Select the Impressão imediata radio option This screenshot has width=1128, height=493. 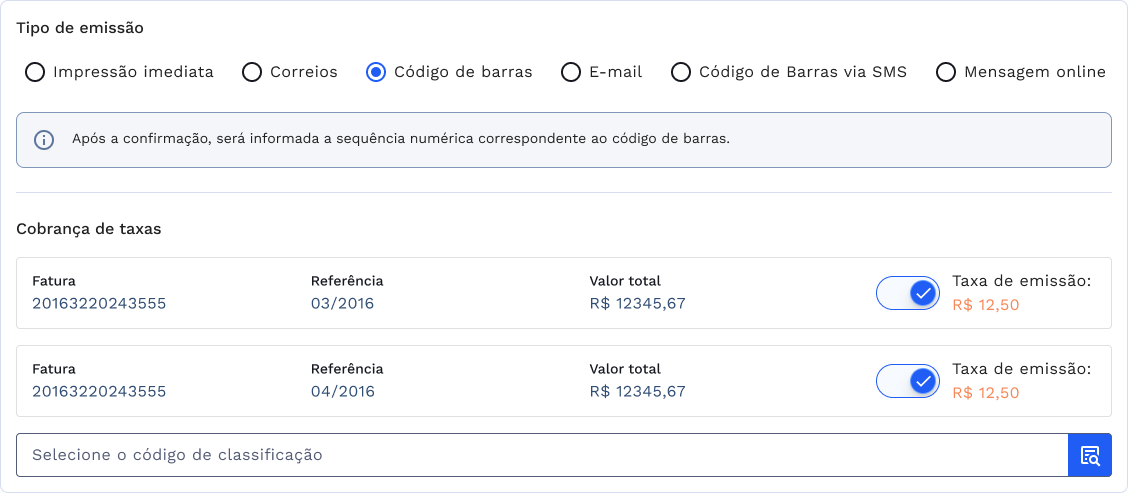(35, 72)
